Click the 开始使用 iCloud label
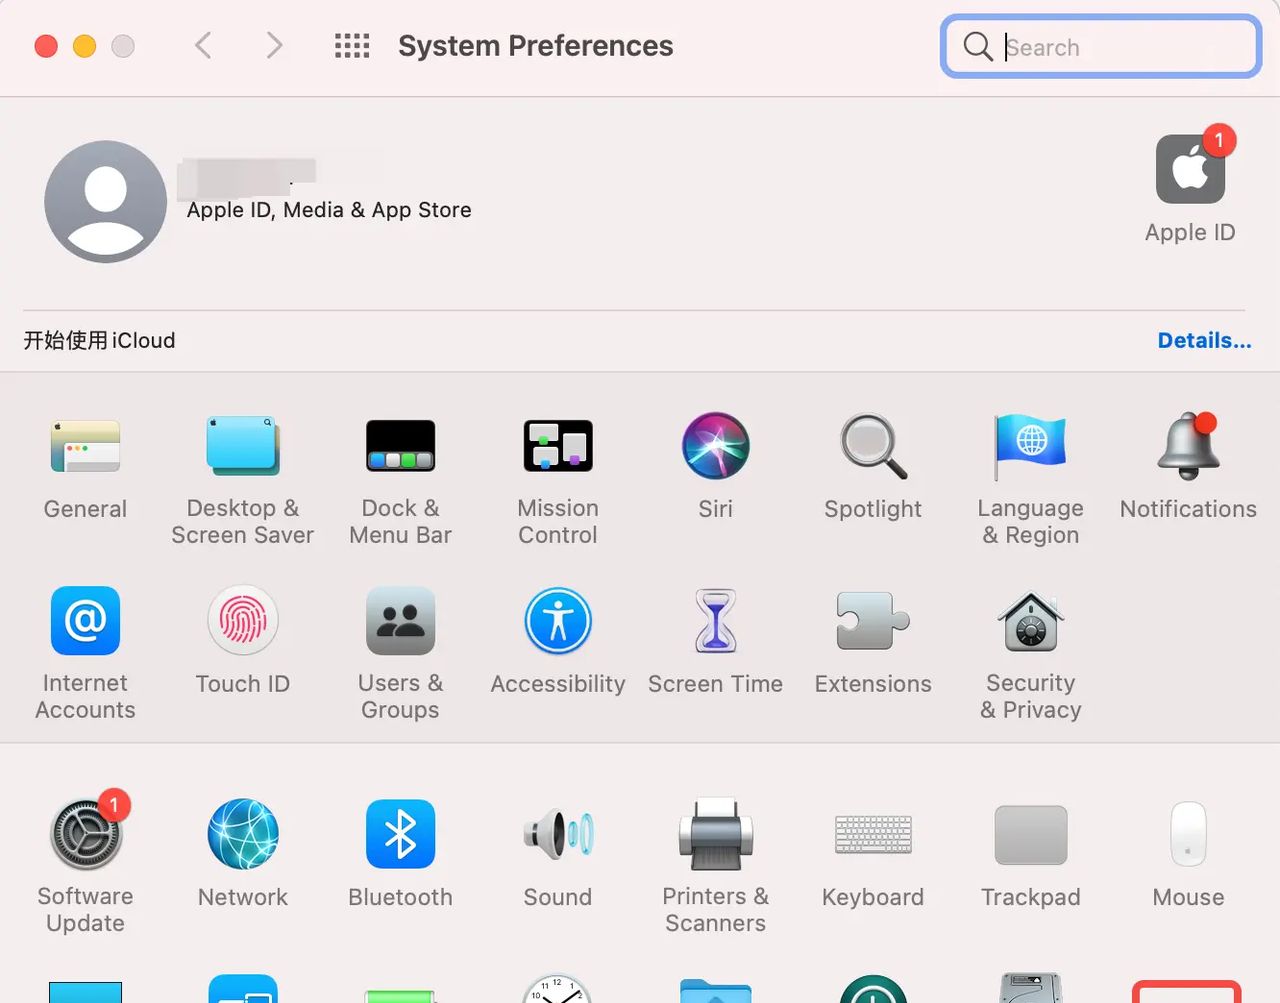1280x1003 pixels. coord(99,340)
